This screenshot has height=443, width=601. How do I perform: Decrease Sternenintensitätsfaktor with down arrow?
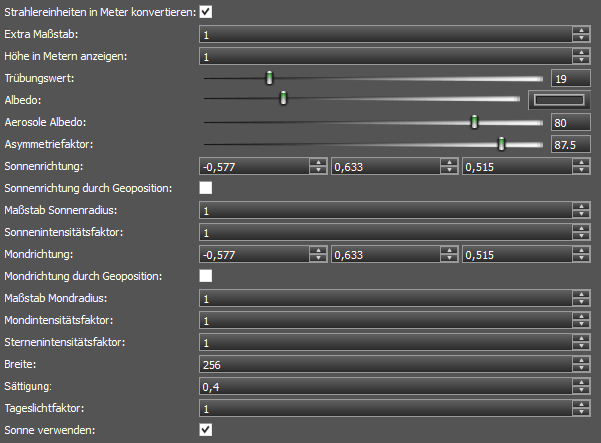[581, 346]
